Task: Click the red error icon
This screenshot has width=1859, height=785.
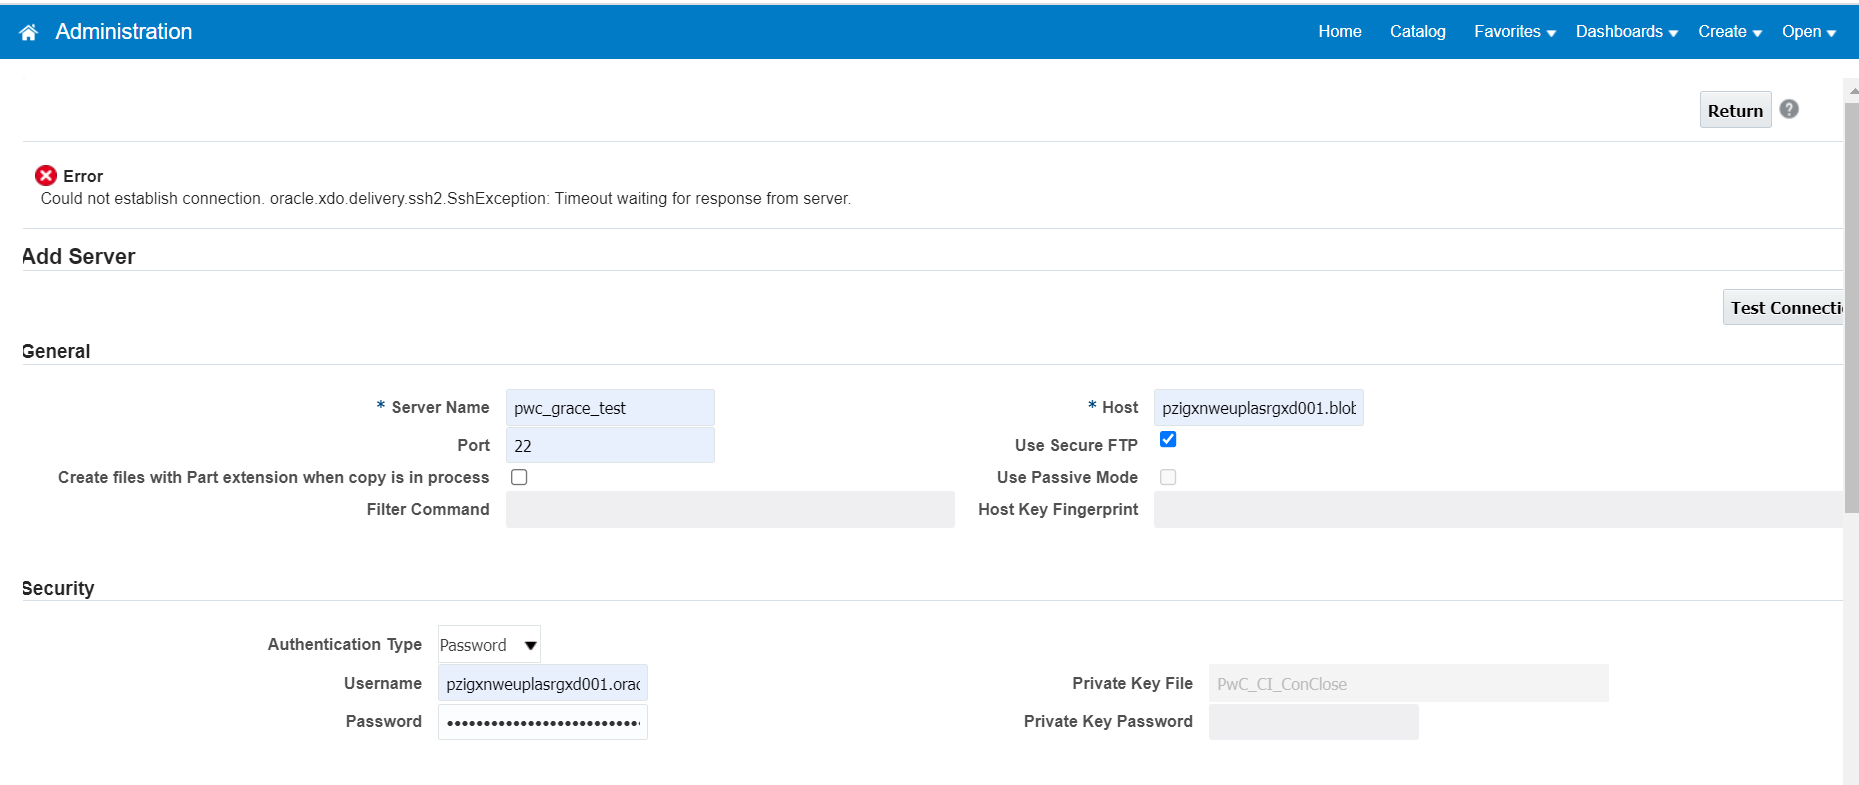Action: click(x=46, y=176)
